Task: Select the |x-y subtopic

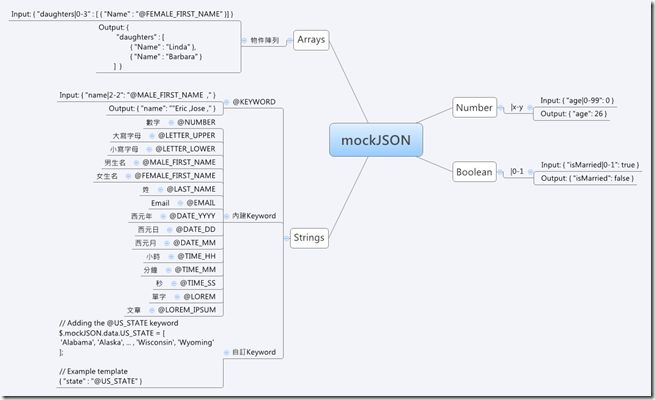Action: 517,107
